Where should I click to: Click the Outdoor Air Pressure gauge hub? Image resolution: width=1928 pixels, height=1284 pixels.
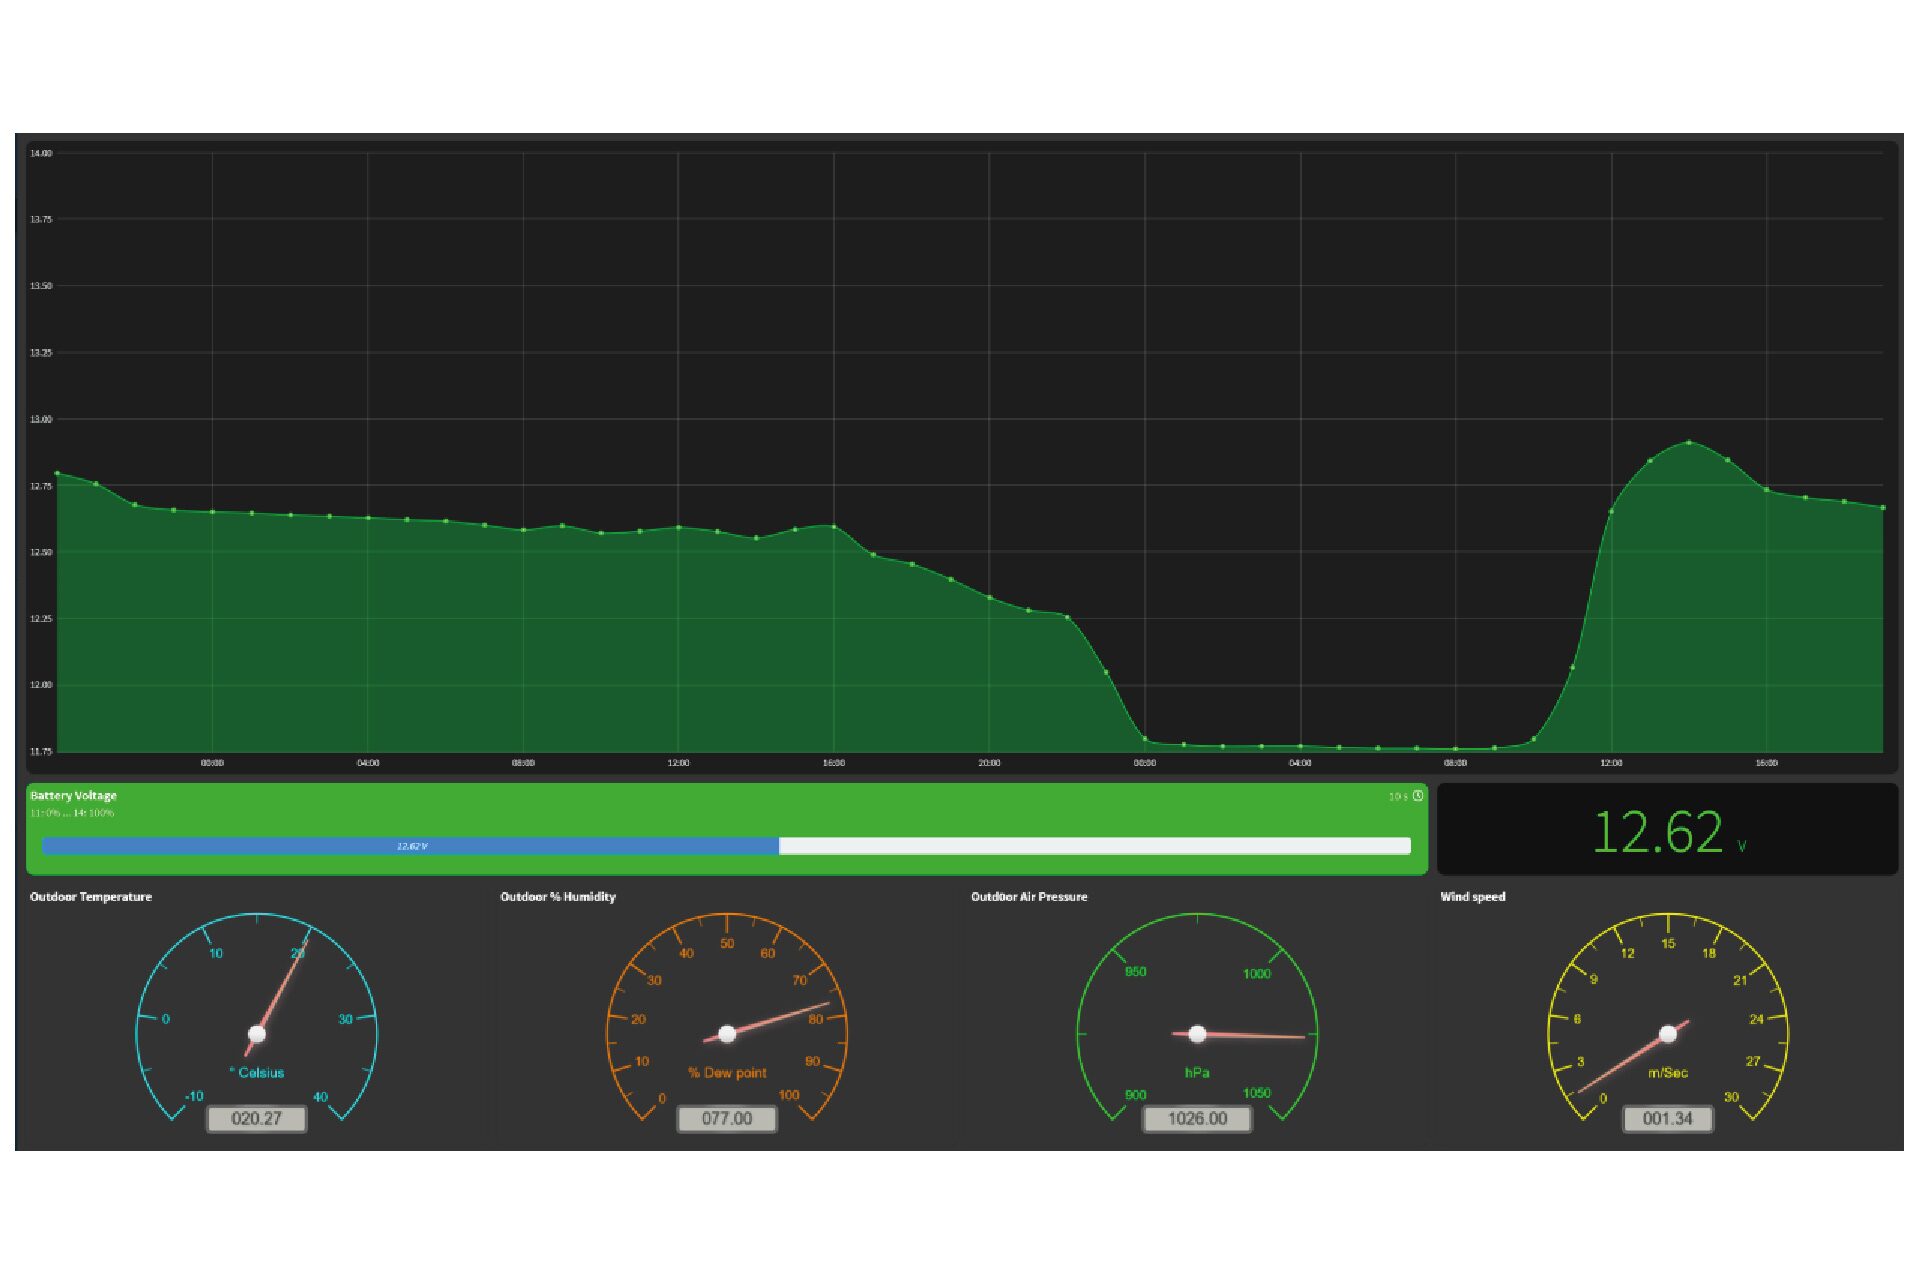1197,1034
